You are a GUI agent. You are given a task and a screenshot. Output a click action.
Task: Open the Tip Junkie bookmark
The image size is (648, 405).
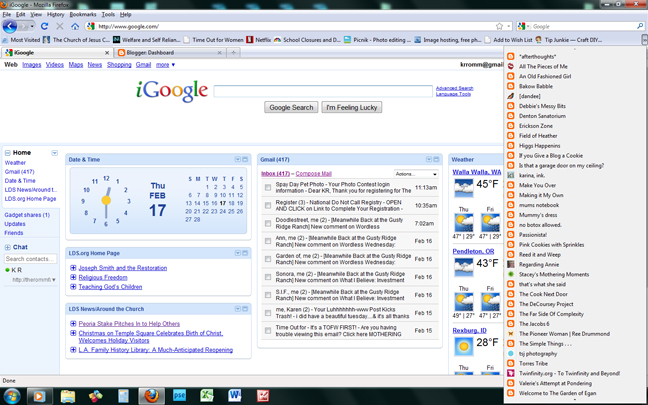point(569,40)
